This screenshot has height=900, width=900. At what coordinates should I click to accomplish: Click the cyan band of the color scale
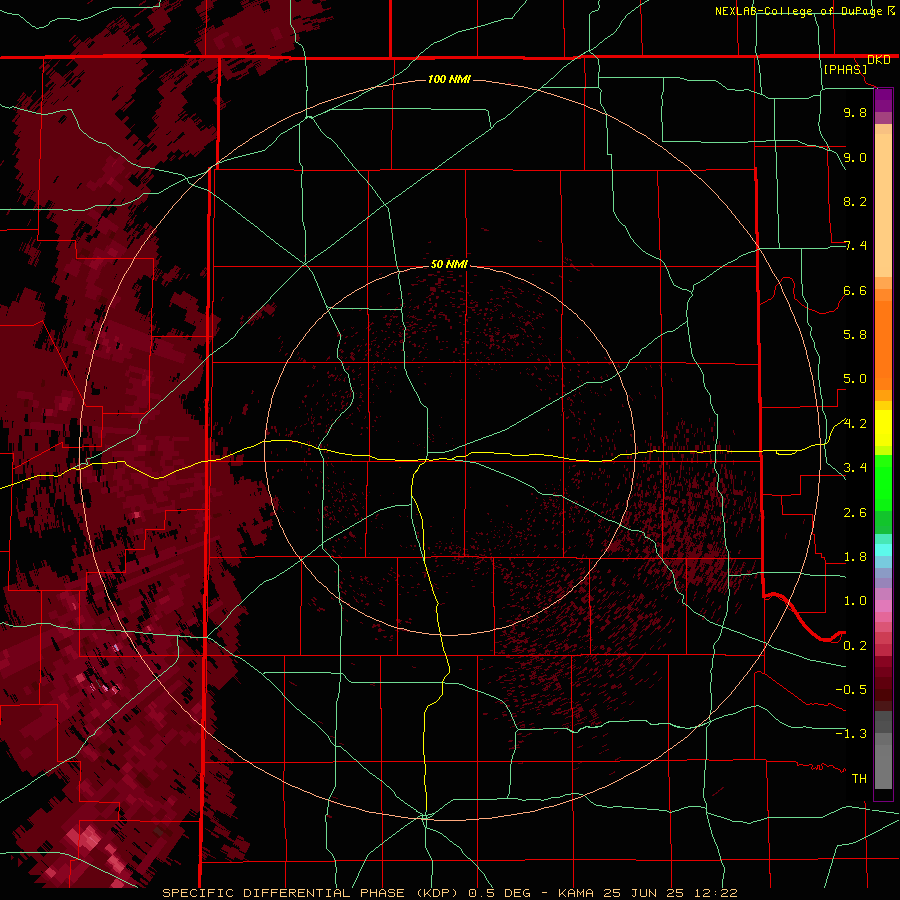pos(883,550)
